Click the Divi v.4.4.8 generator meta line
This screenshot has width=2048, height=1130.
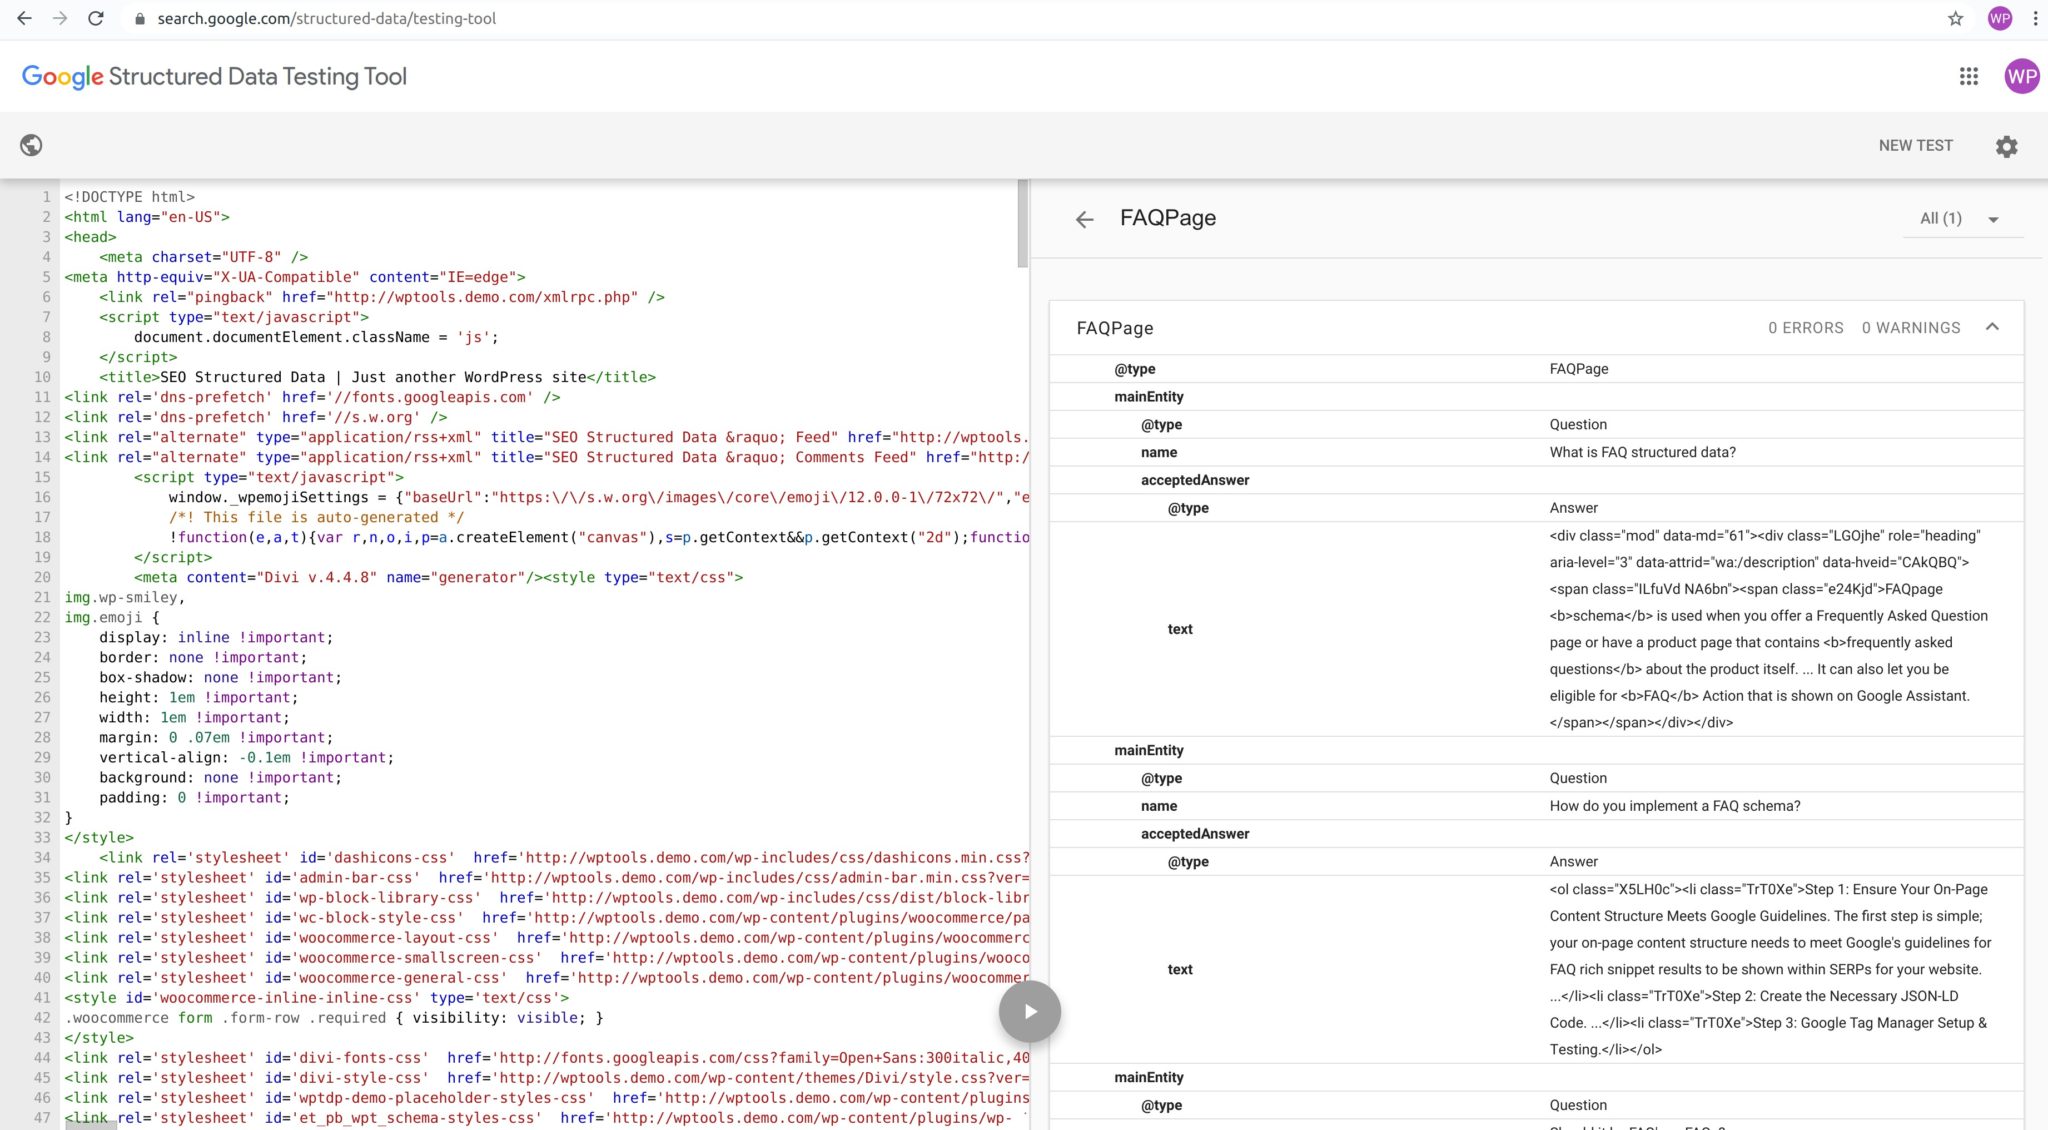(x=438, y=577)
